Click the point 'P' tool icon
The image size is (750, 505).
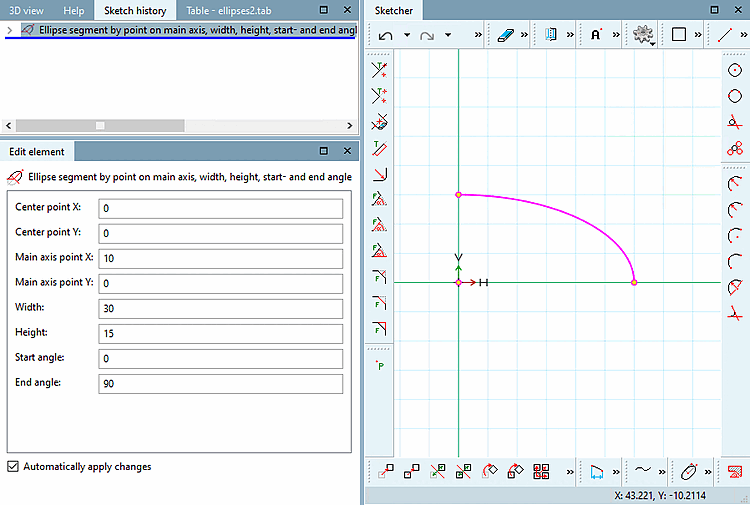pos(379,366)
